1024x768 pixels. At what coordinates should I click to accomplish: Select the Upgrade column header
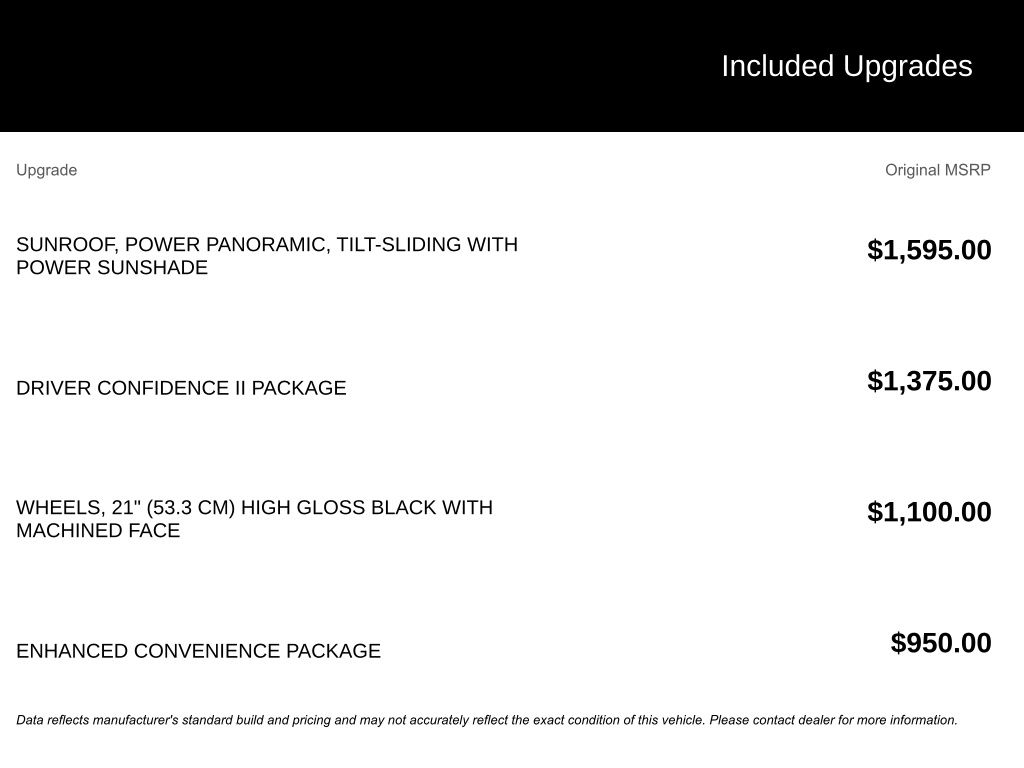(x=46, y=170)
